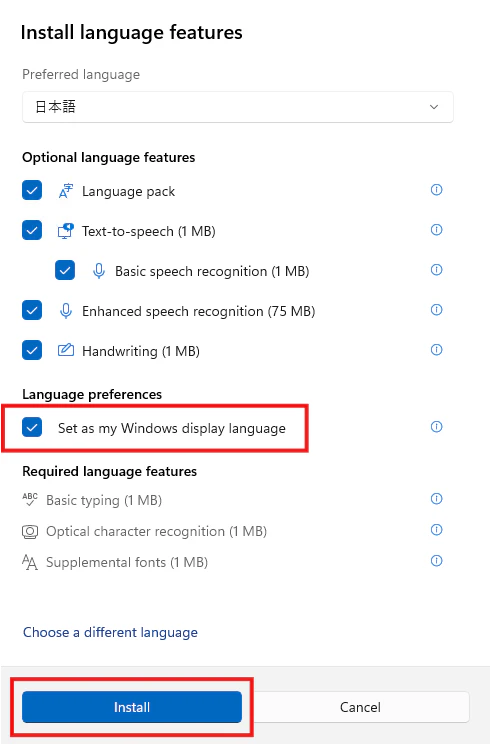Uncheck Enhanced speech recognition checkbox
Screen dimensions: 490x744
[32, 310]
